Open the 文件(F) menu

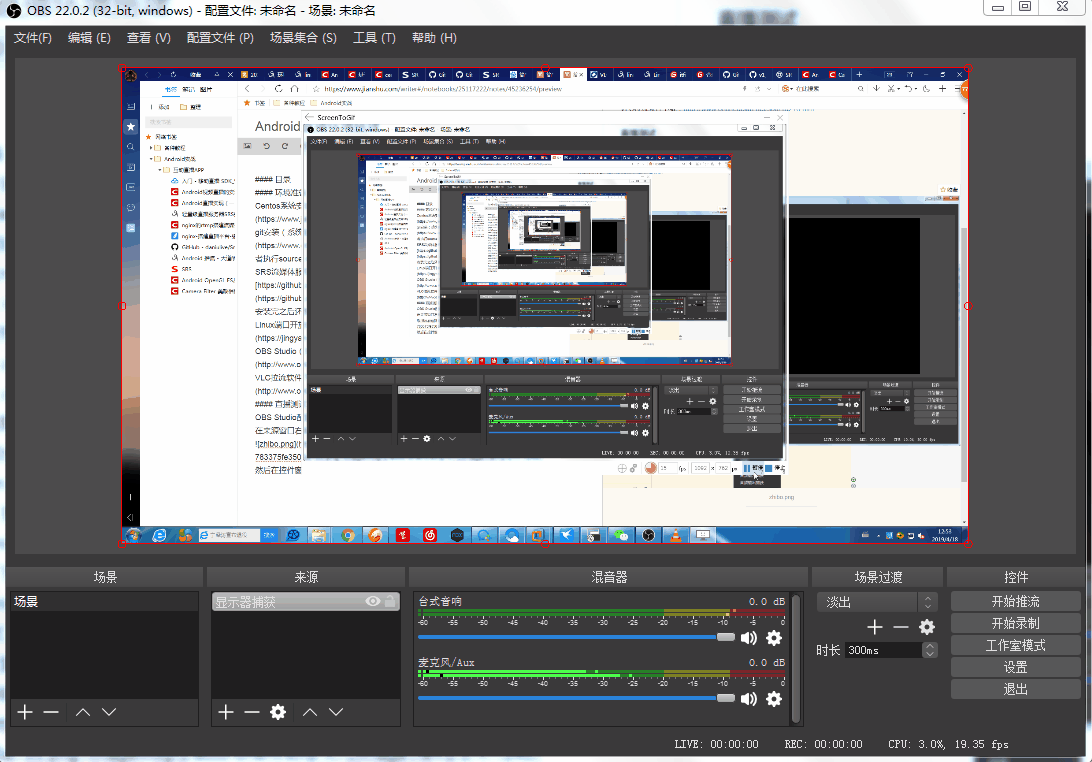[x=33, y=38]
